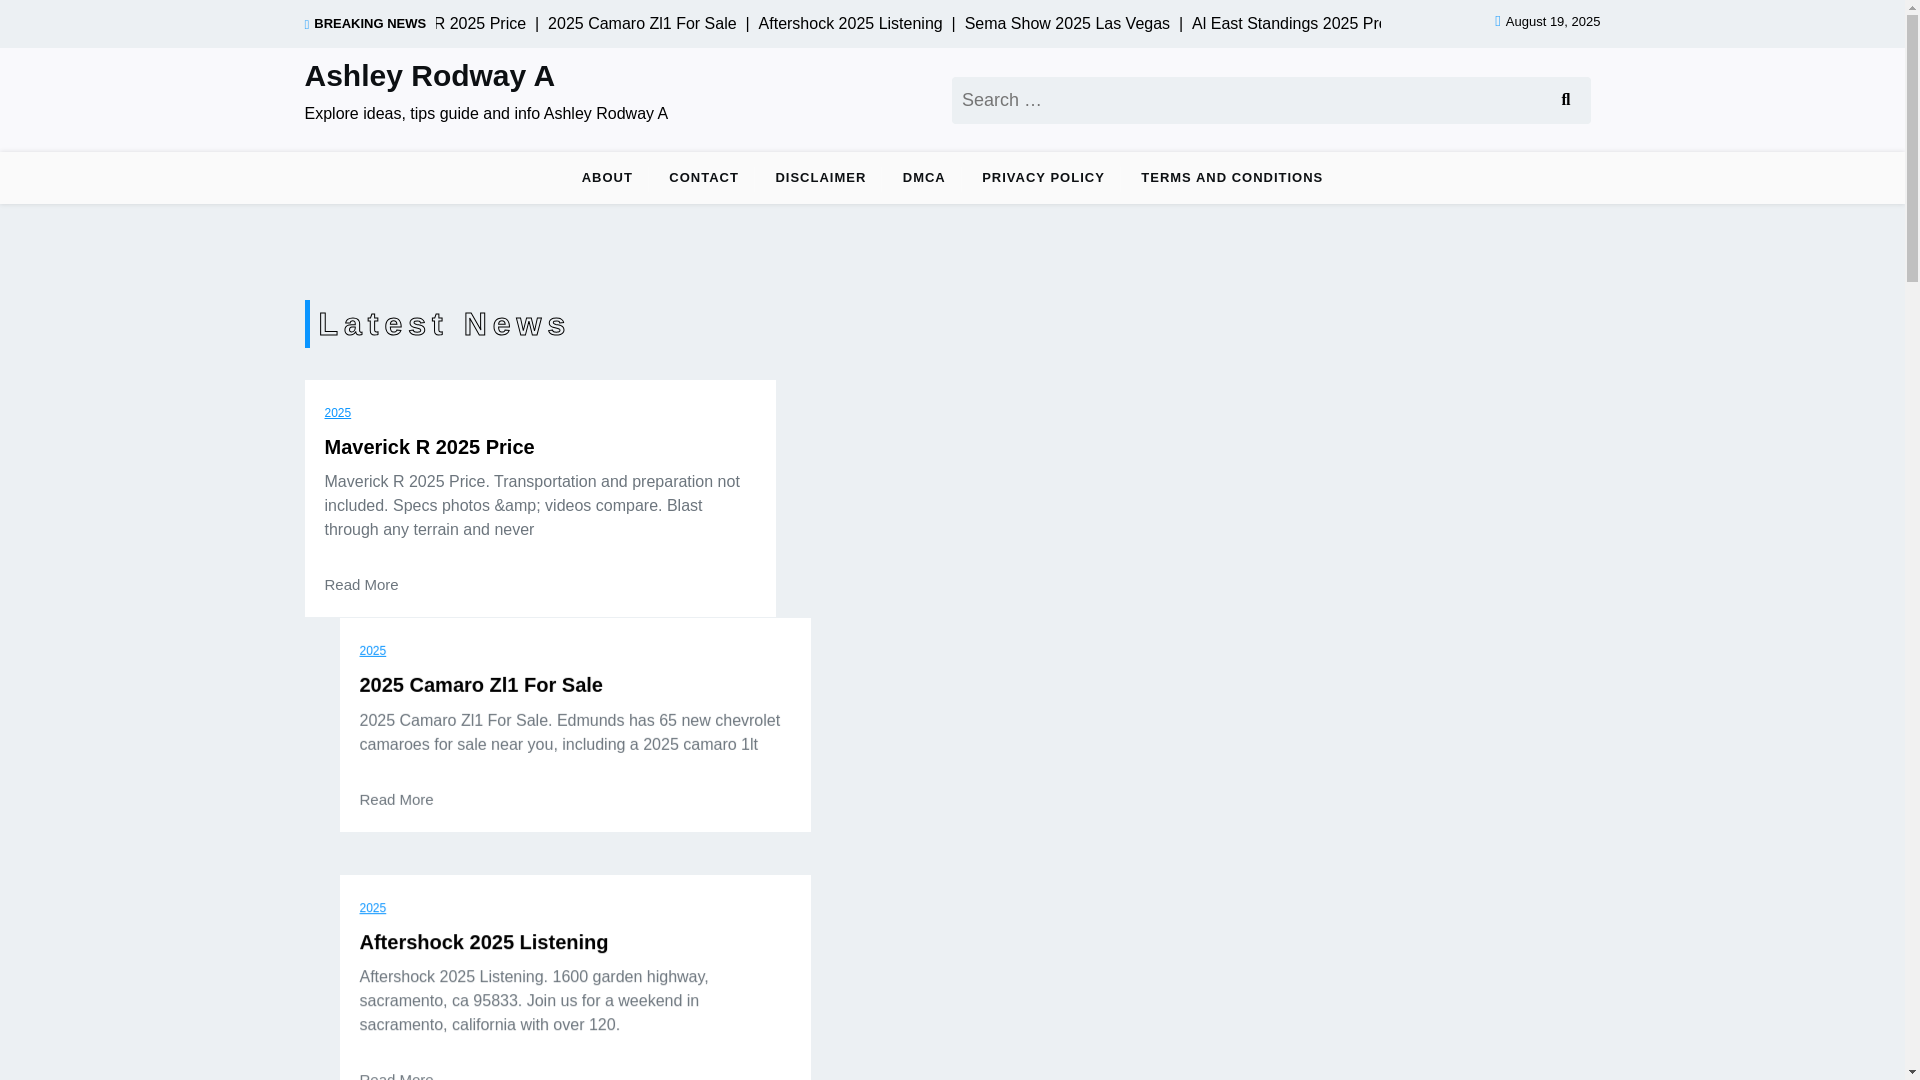Image resolution: width=1920 pixels, height=1080 pixels.
Task: Click ticker headline Al East Standings 2025
Action: 1286,24
